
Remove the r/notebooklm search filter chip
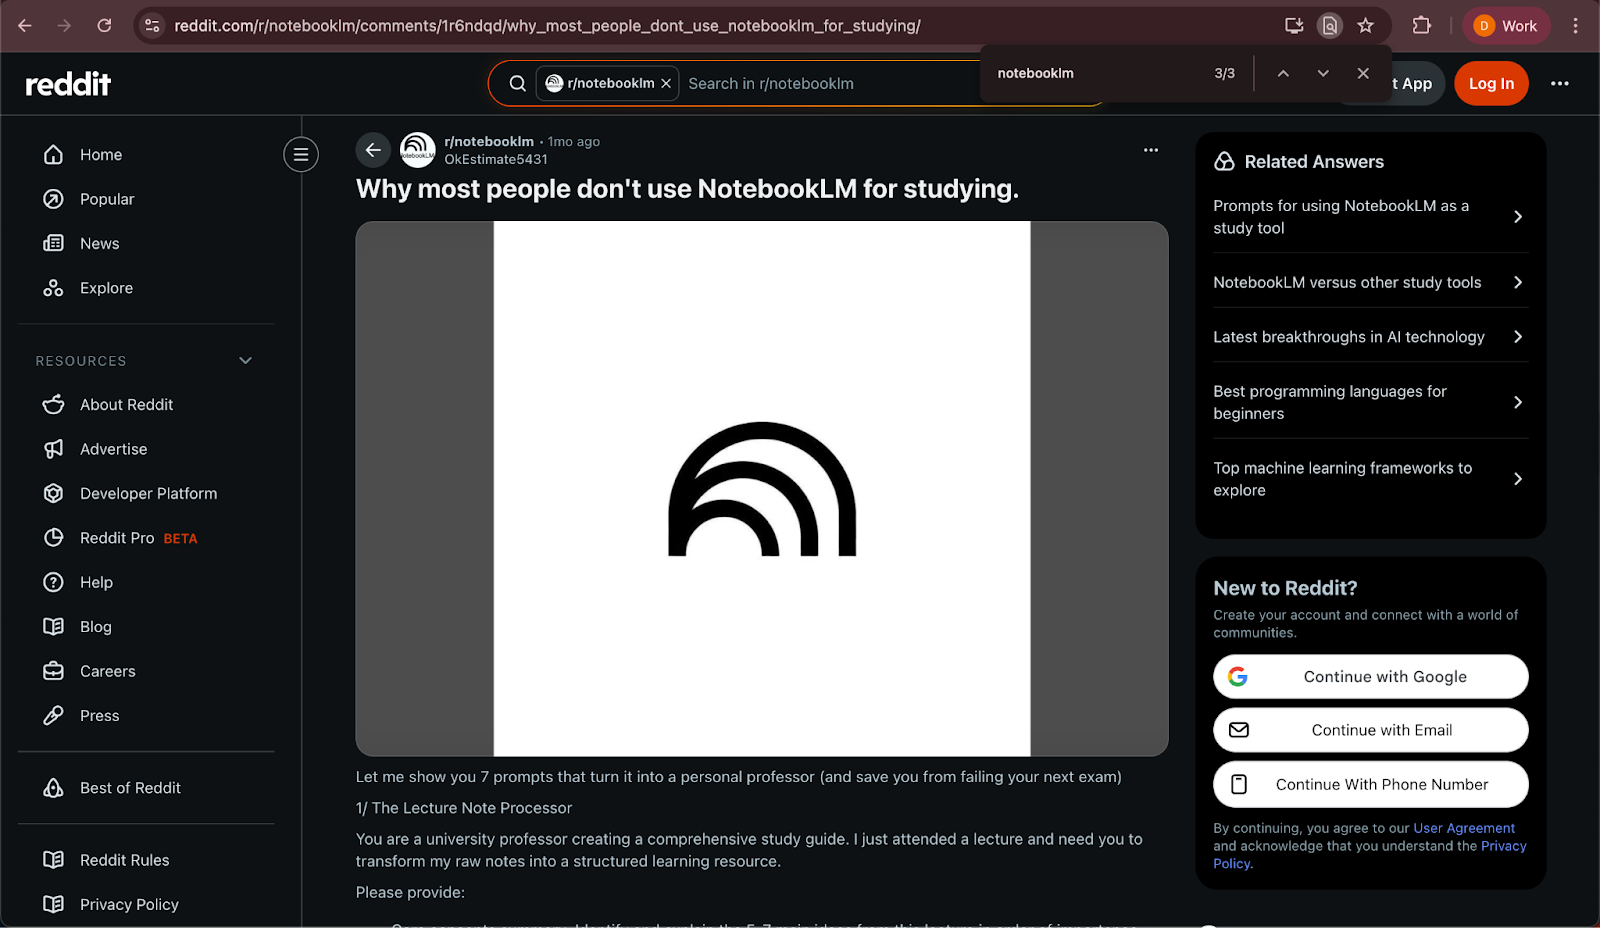click(x=666, y=84)
